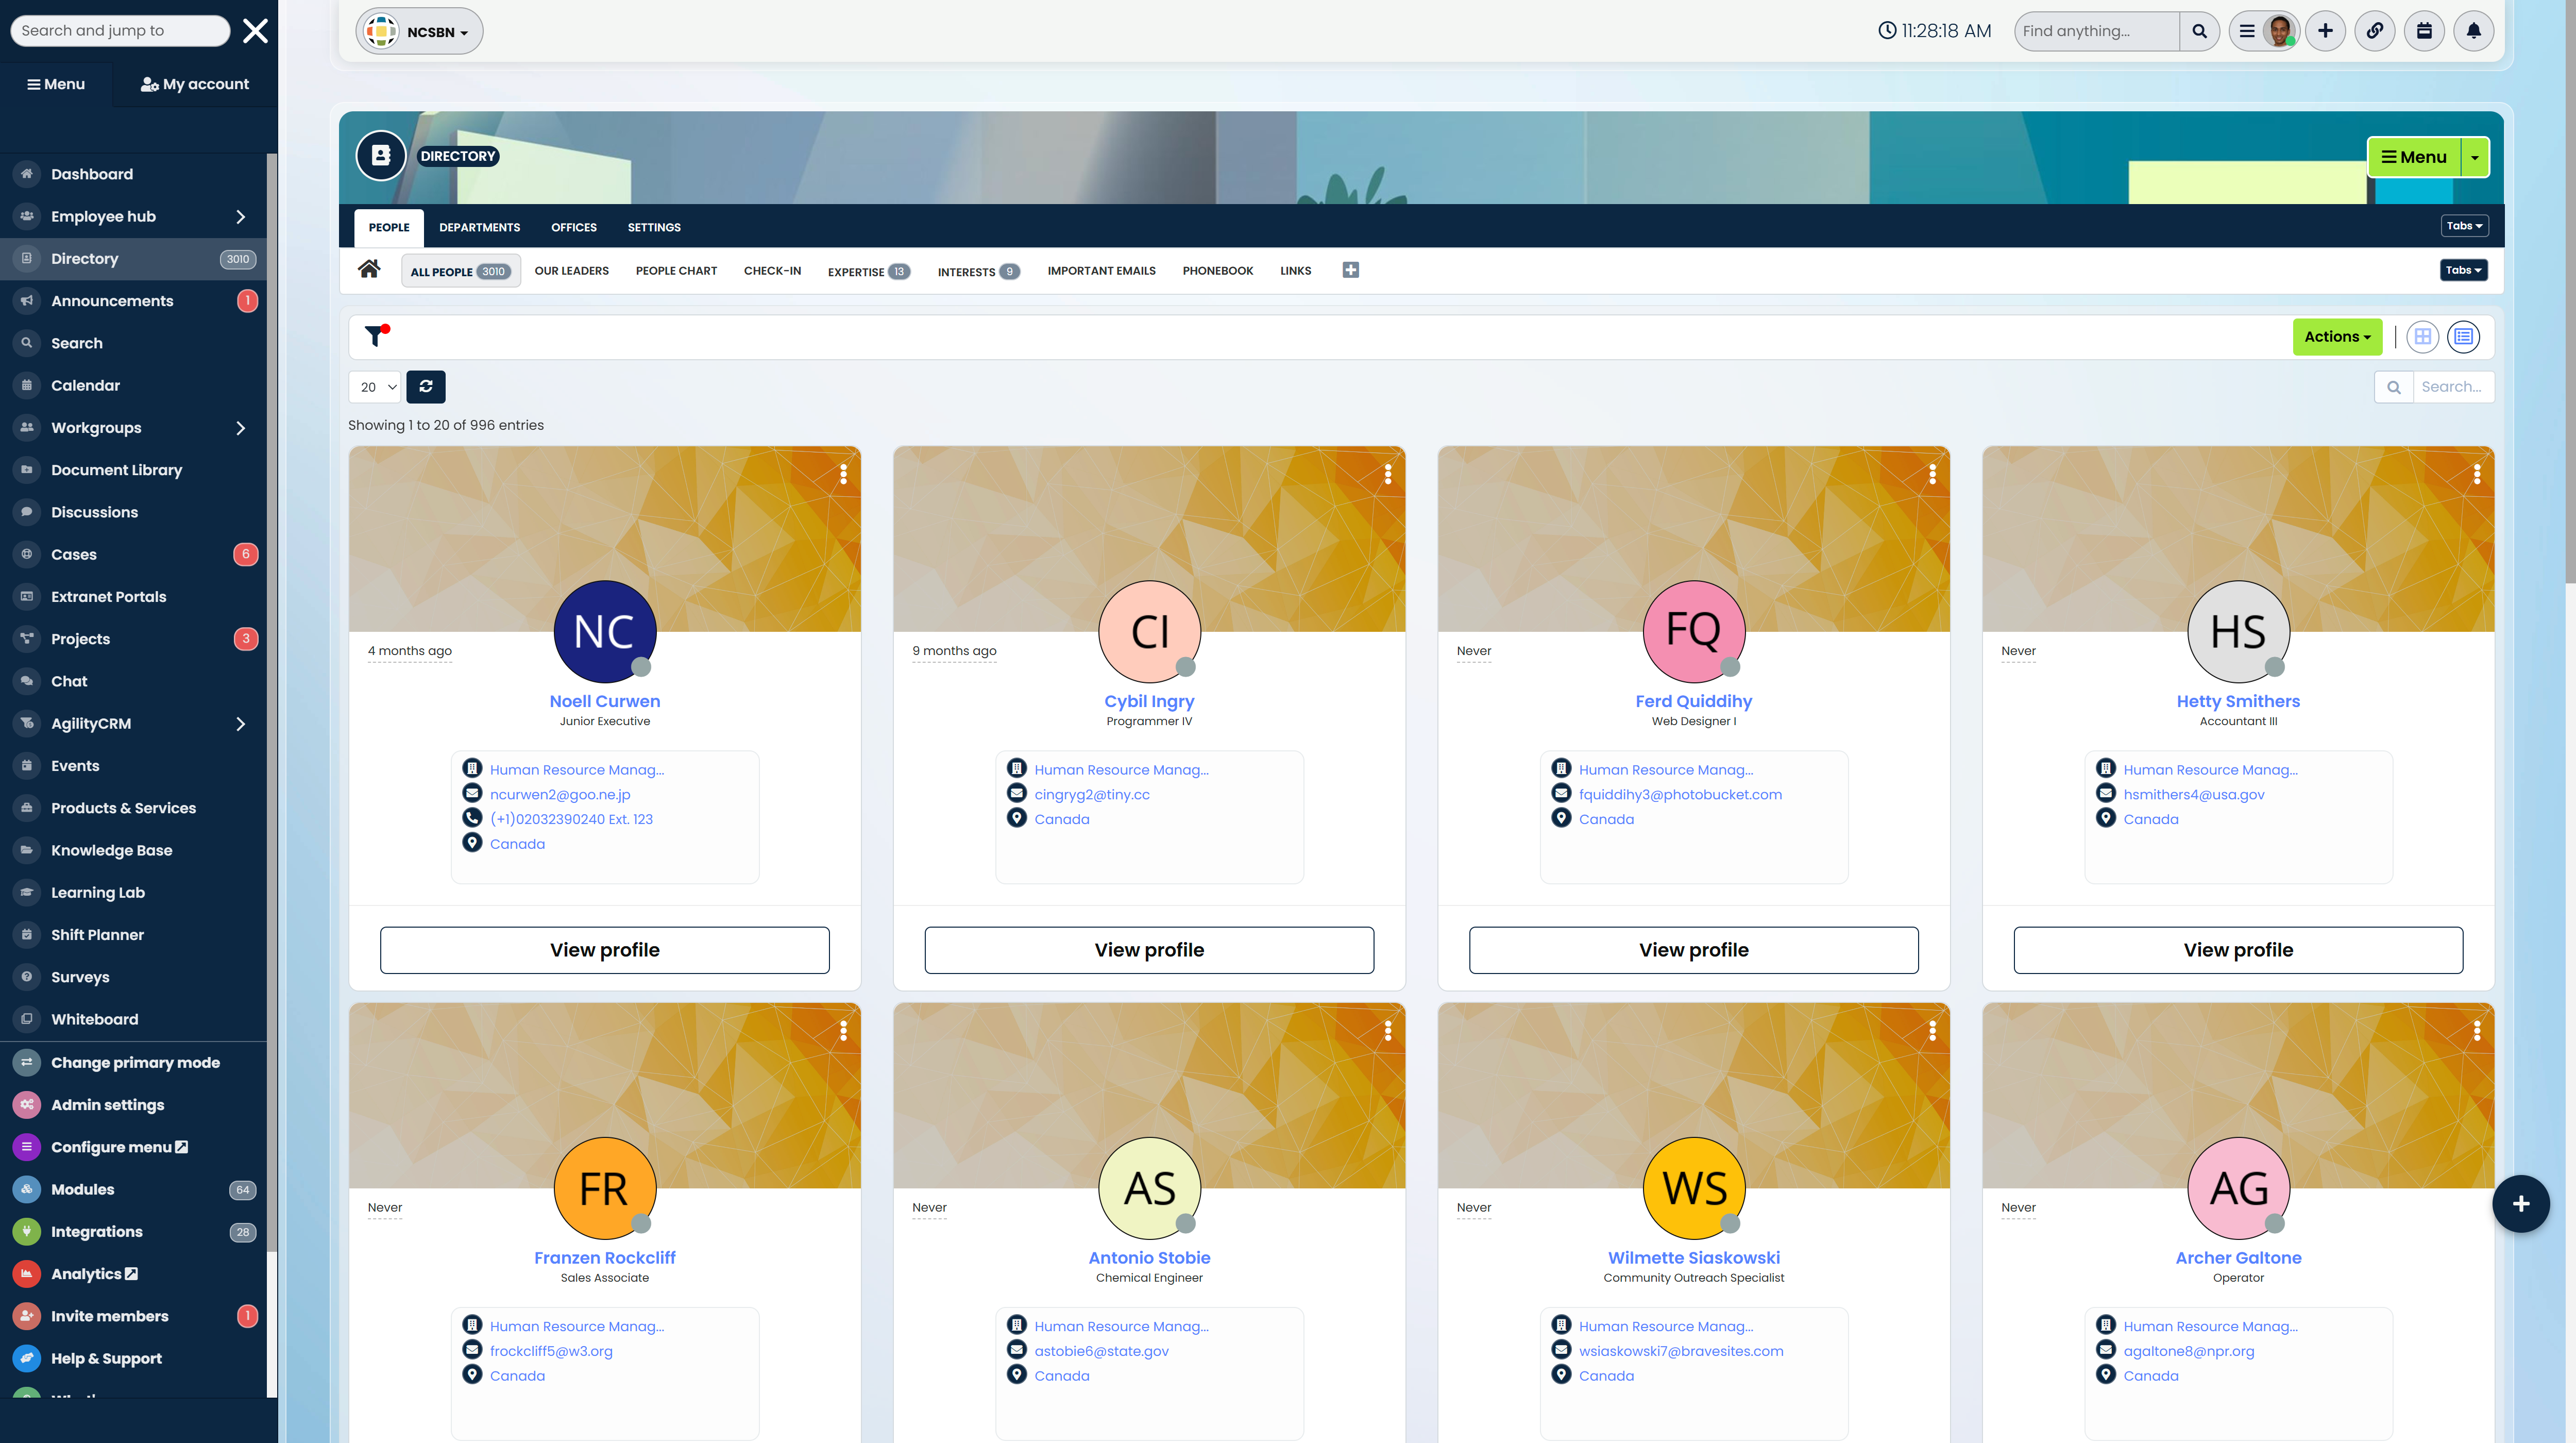This screenshot has height=1443, width=2576.
Task: Open the notifications bell icon
Action: click(2473, 31)
